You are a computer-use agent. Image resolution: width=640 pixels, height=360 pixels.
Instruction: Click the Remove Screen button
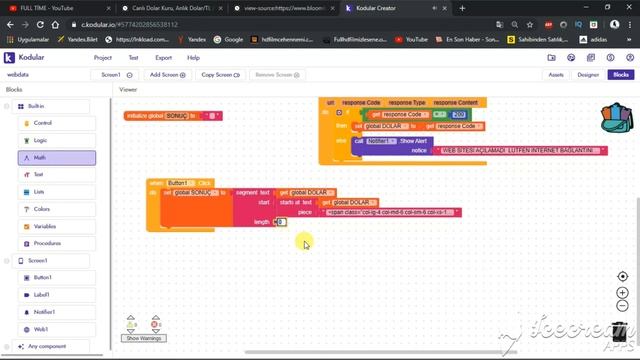(277, 75)
